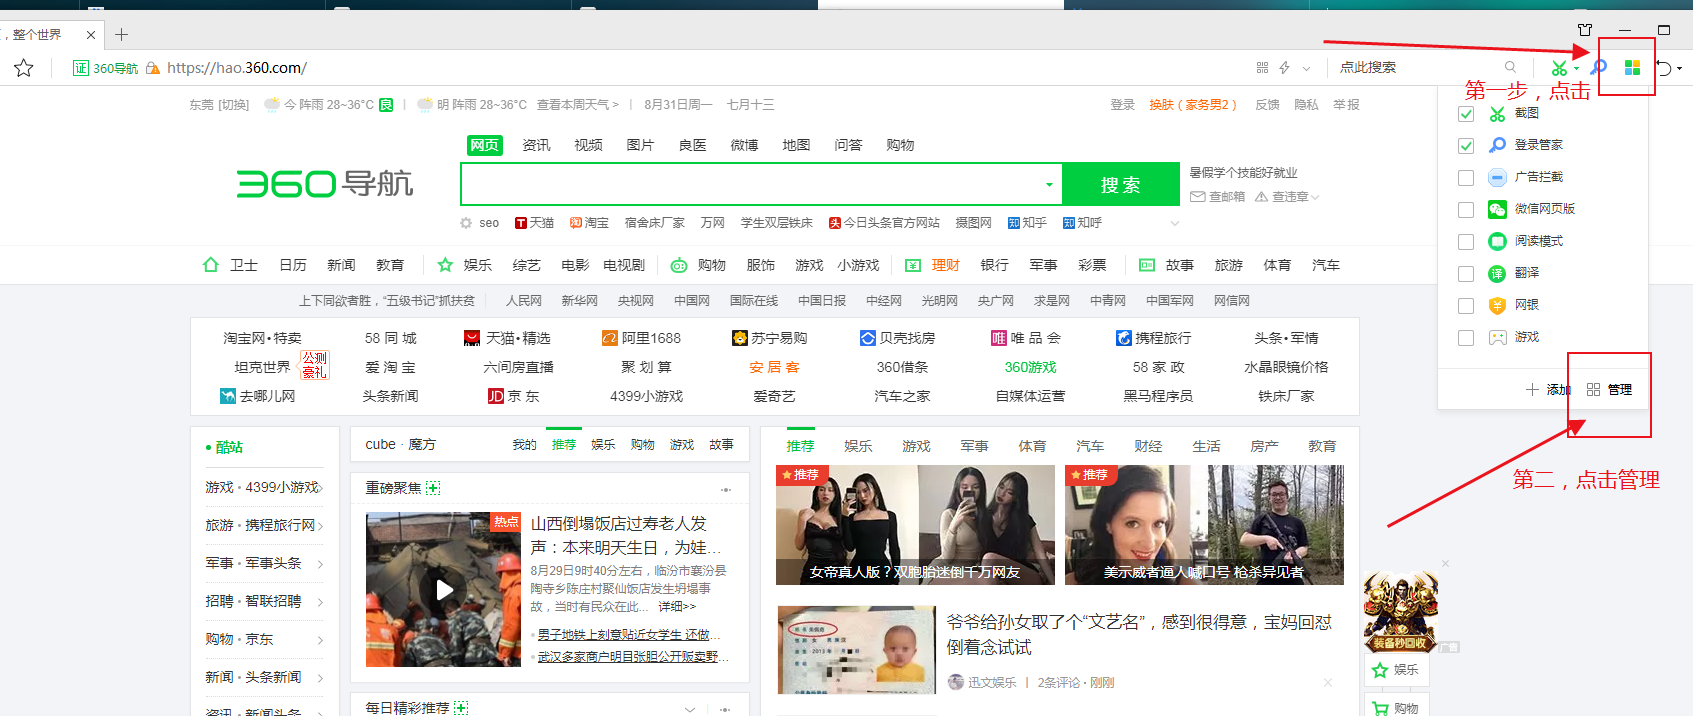Open 查看本周天气 link
Image resolution: width=1693 pixels, height=716 pixels.
(577, 104)
